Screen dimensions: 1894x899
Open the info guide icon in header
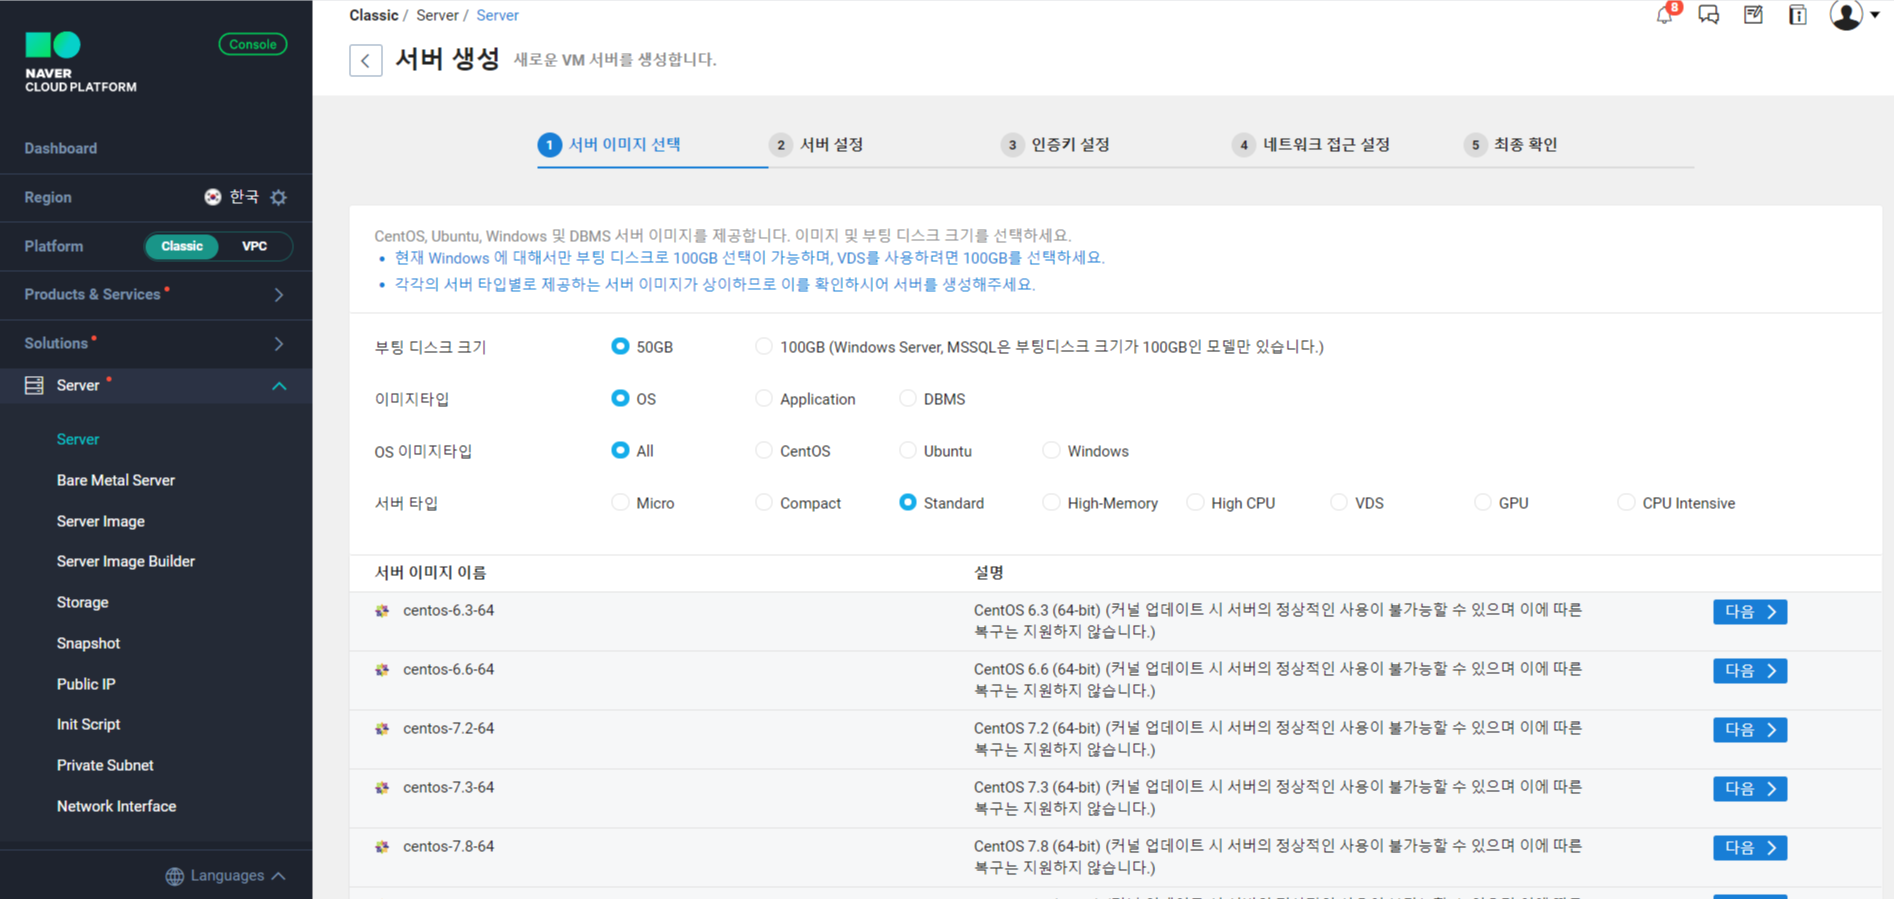coord(1797,15)
